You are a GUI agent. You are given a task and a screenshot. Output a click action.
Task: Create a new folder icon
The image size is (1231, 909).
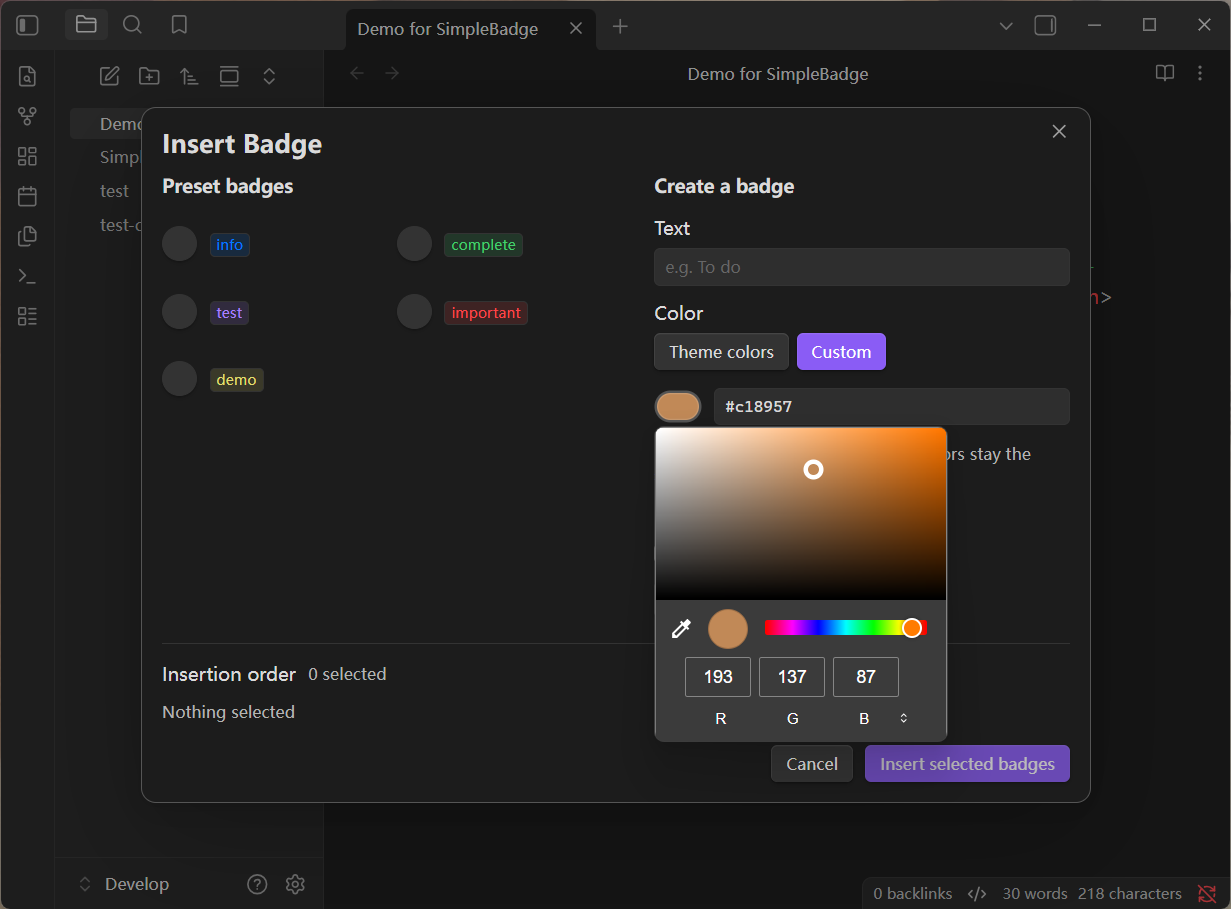click(x=149, y=76)
